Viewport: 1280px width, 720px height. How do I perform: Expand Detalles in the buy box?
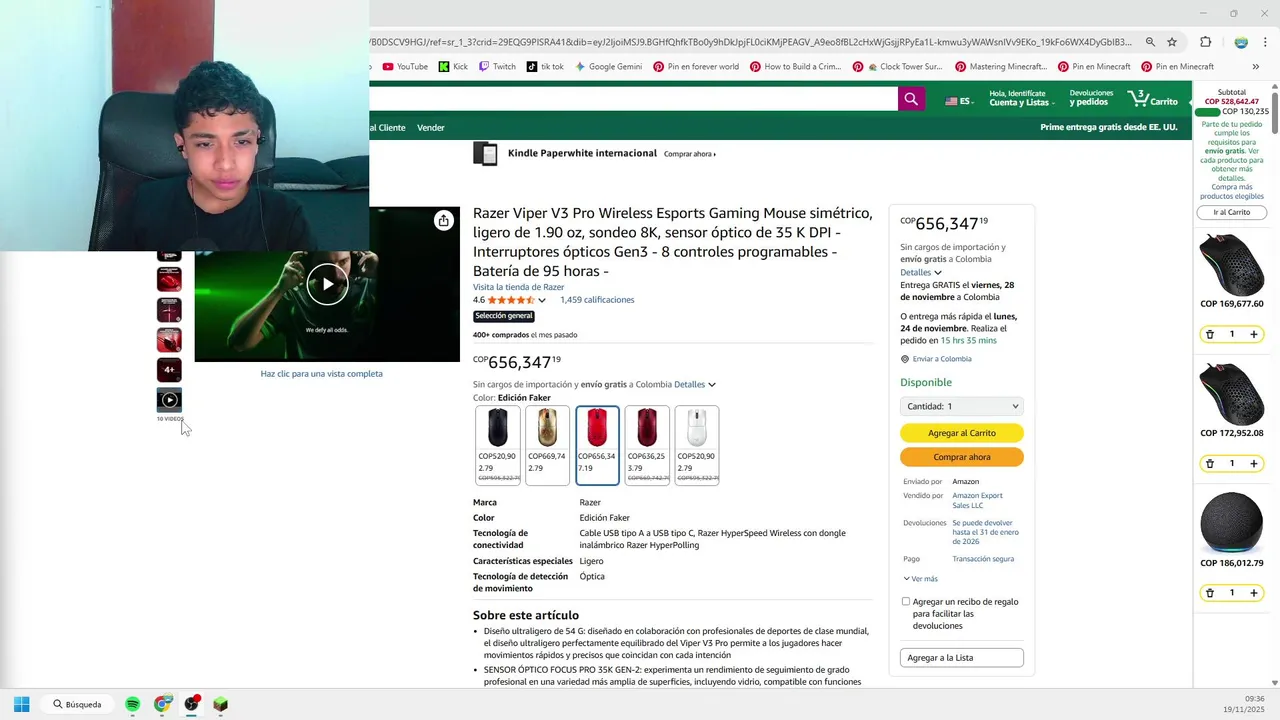pos(921,272)
